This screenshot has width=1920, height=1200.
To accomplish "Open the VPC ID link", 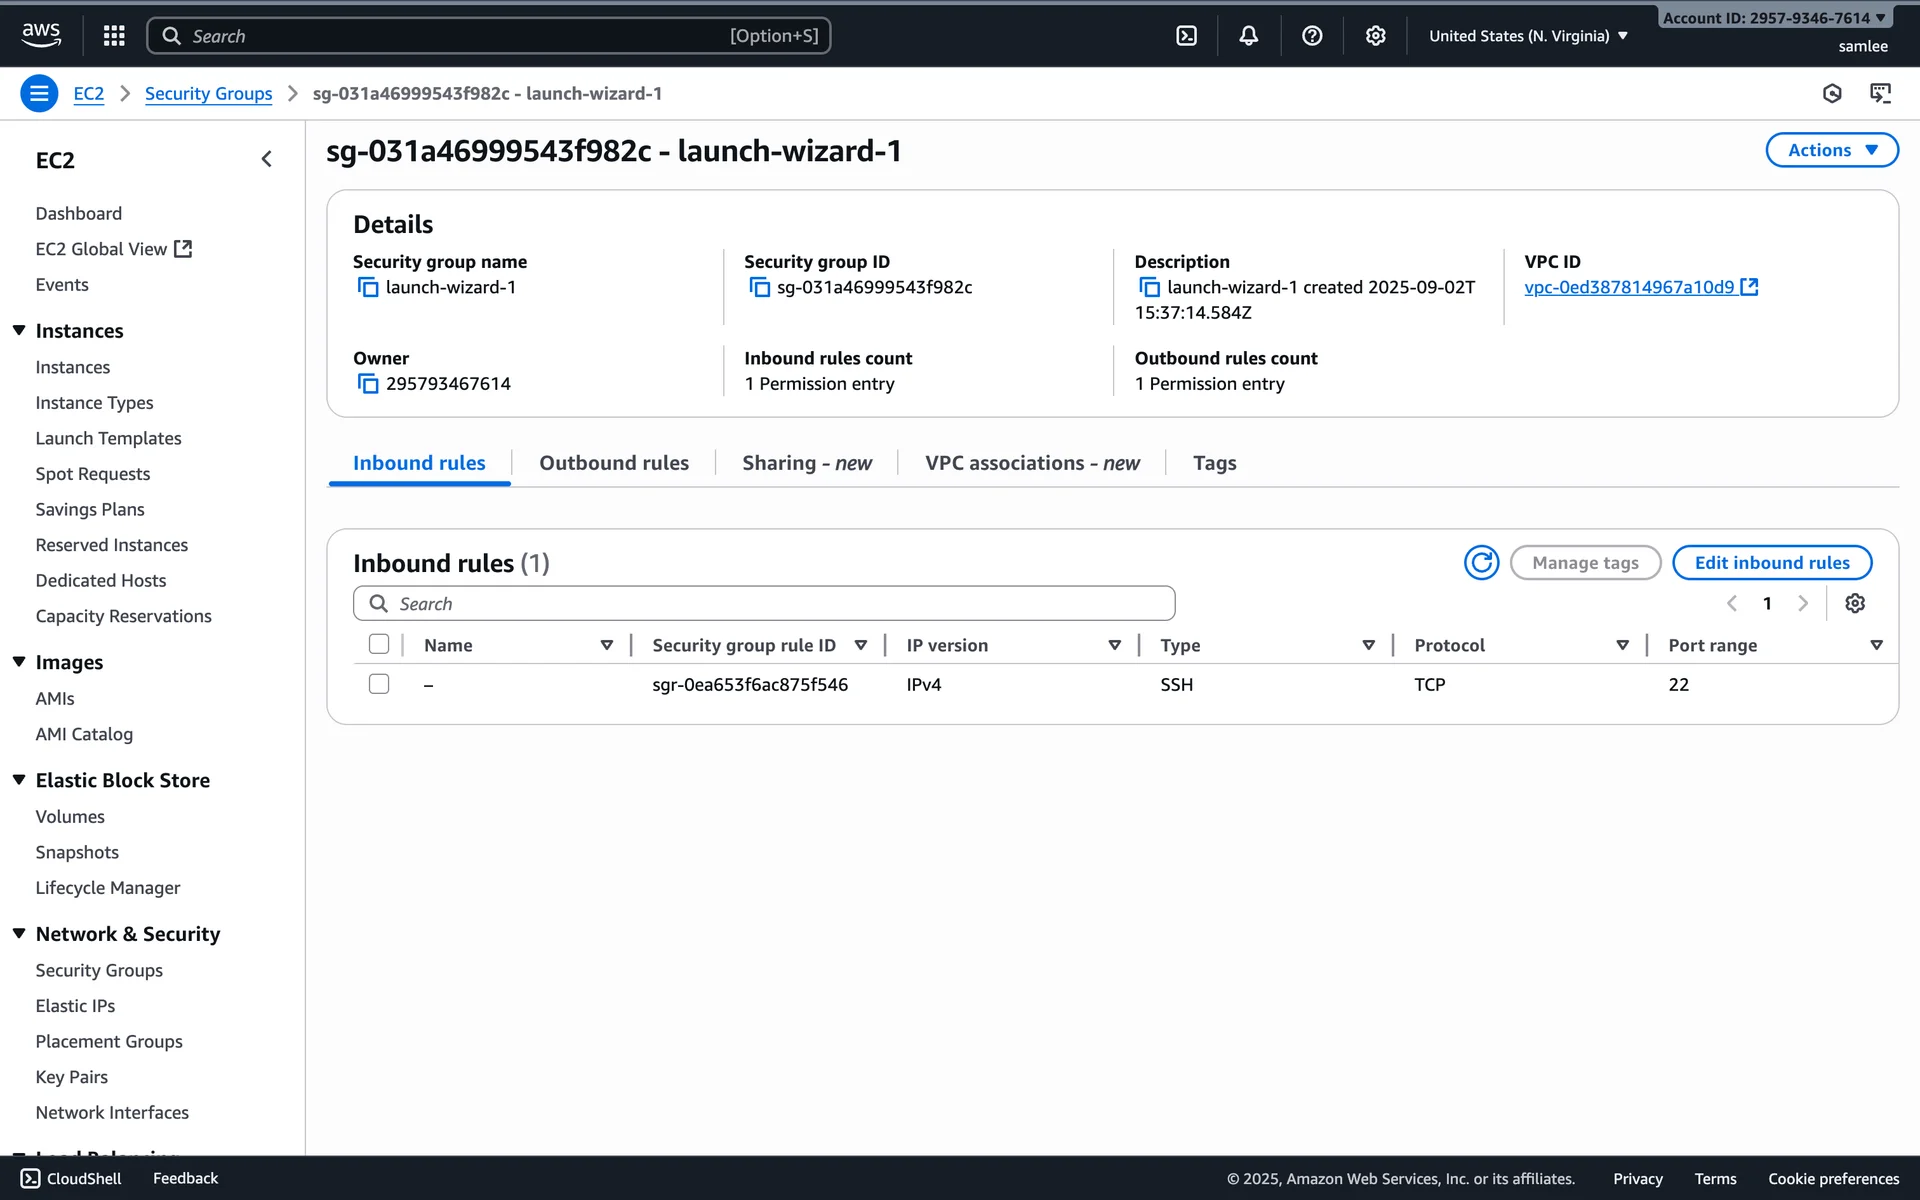I will click(x=1629, y=288).
